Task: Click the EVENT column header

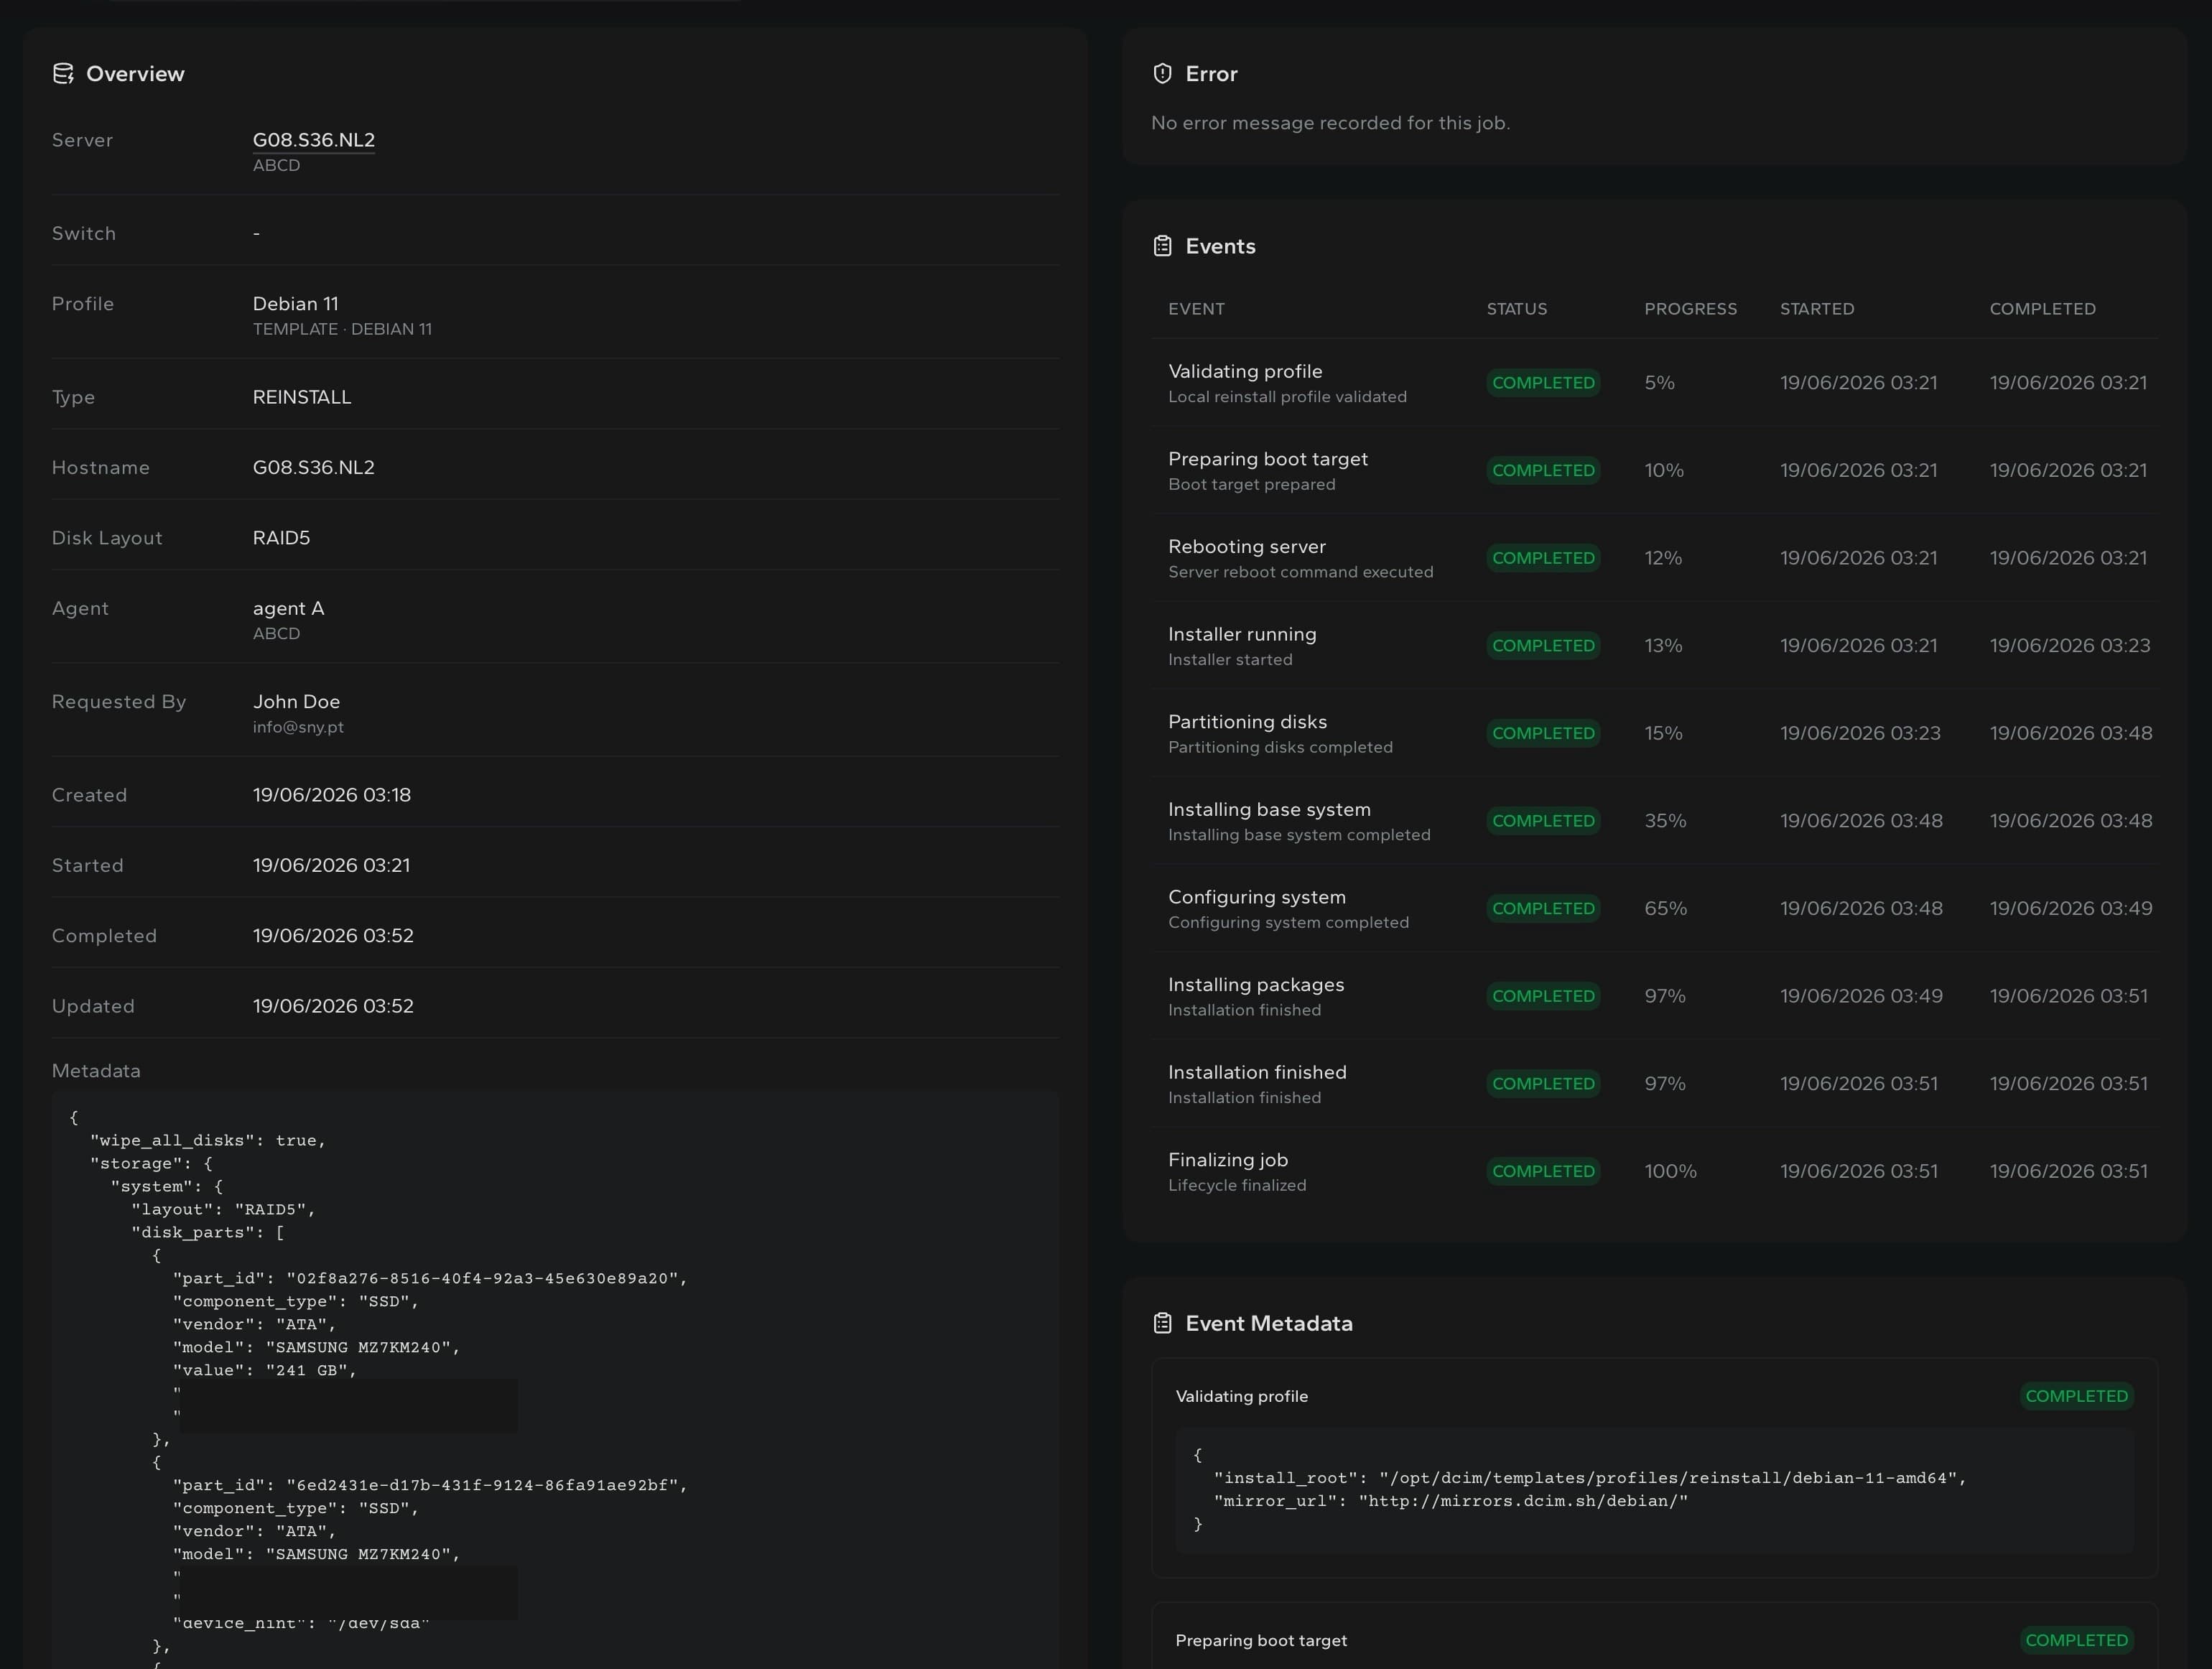Action: click(x=1196, y=309)
